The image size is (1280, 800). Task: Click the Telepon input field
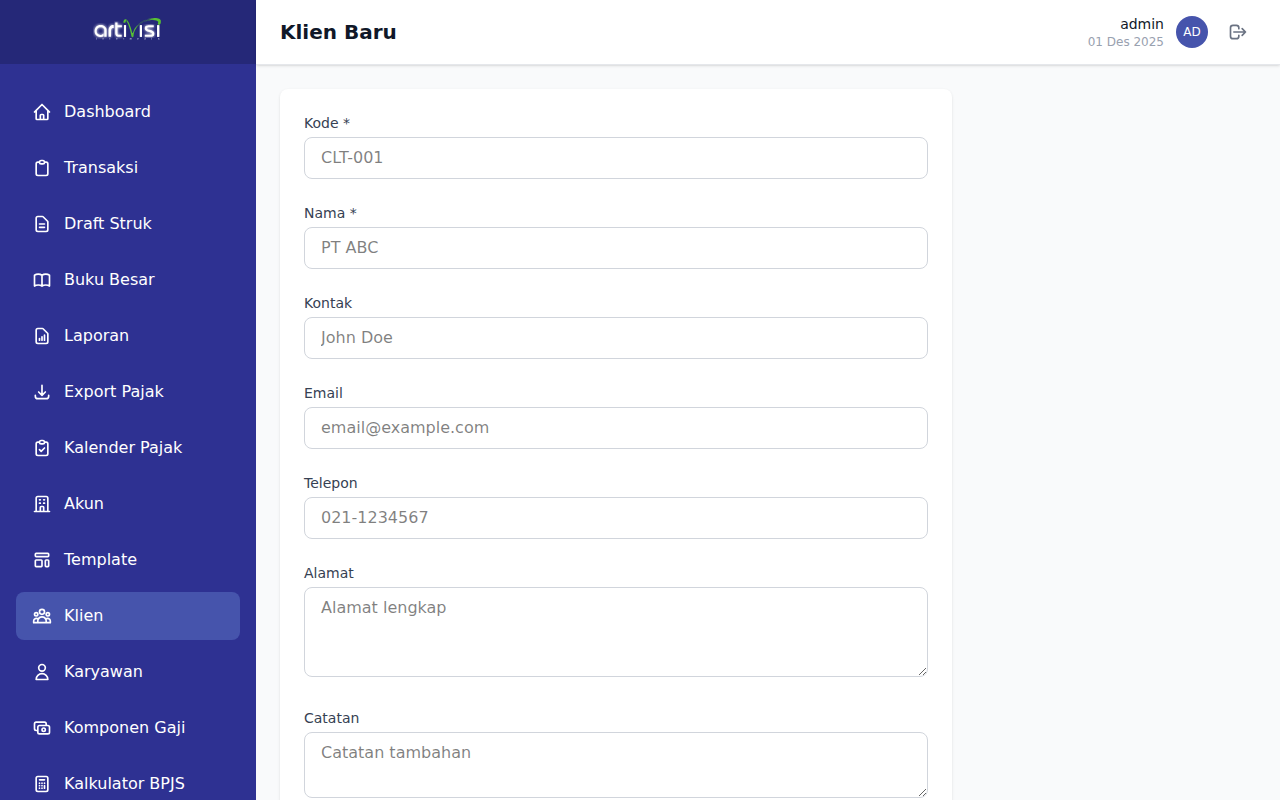pyautogui.click(x=616, y=518)
